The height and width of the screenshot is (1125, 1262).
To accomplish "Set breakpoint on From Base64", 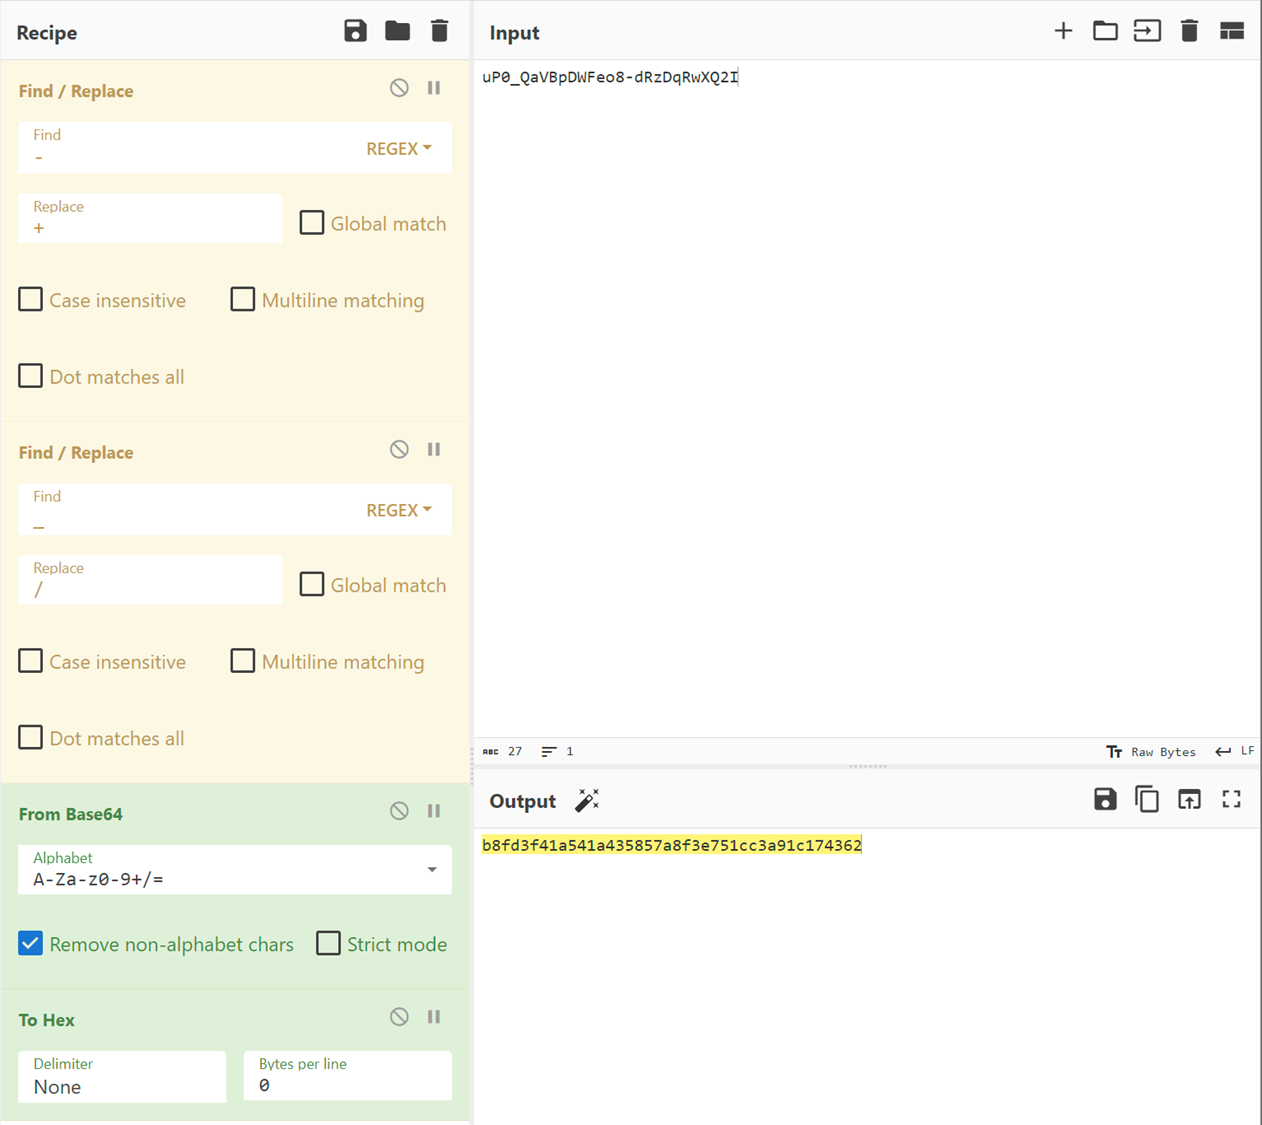I will click(x=434, y=811).
